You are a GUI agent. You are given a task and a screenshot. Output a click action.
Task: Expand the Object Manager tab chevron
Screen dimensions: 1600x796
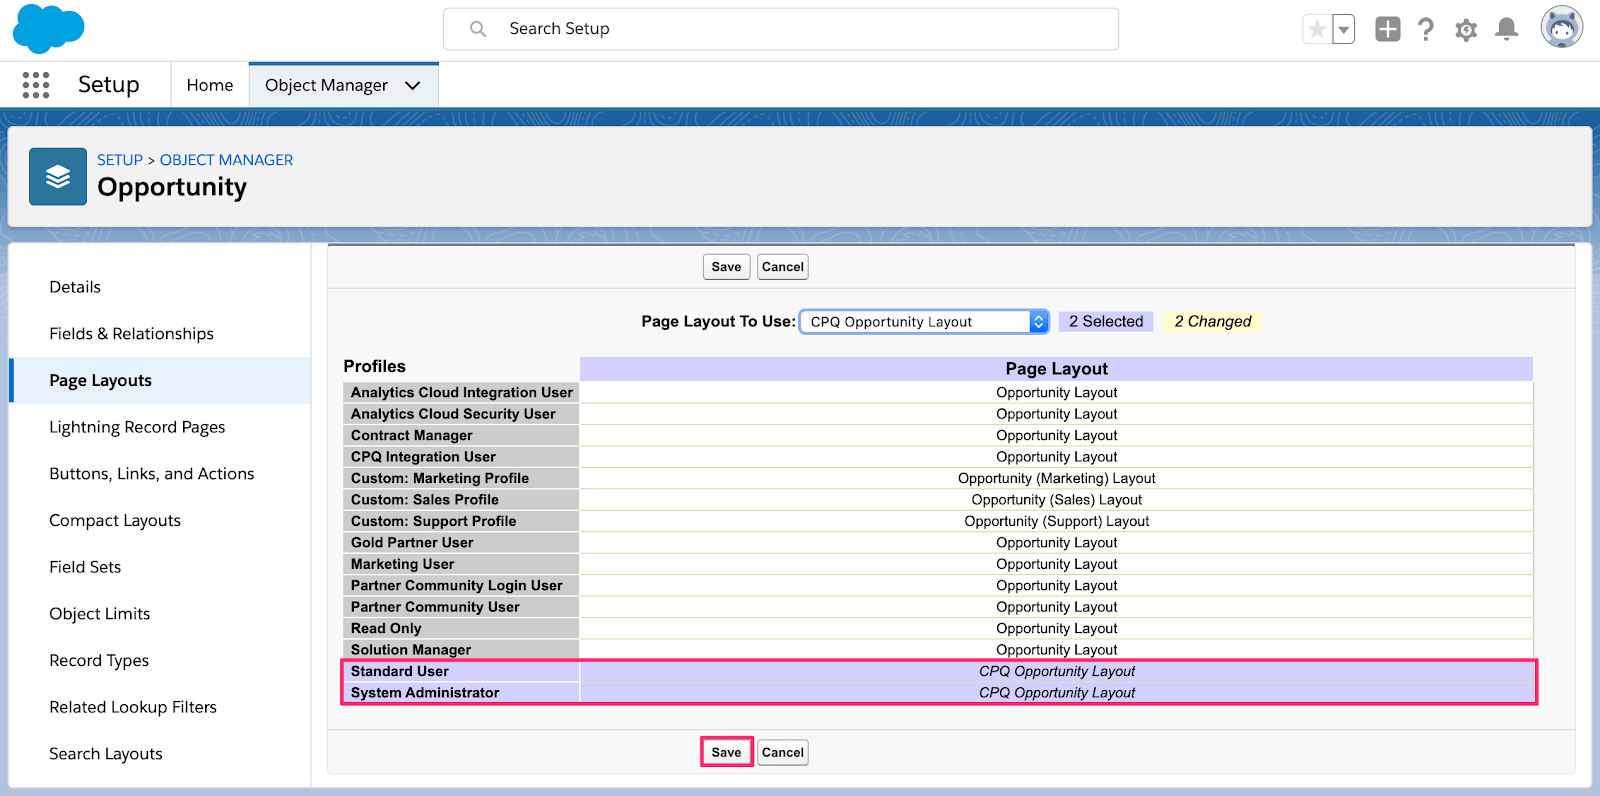coord(412,86)
